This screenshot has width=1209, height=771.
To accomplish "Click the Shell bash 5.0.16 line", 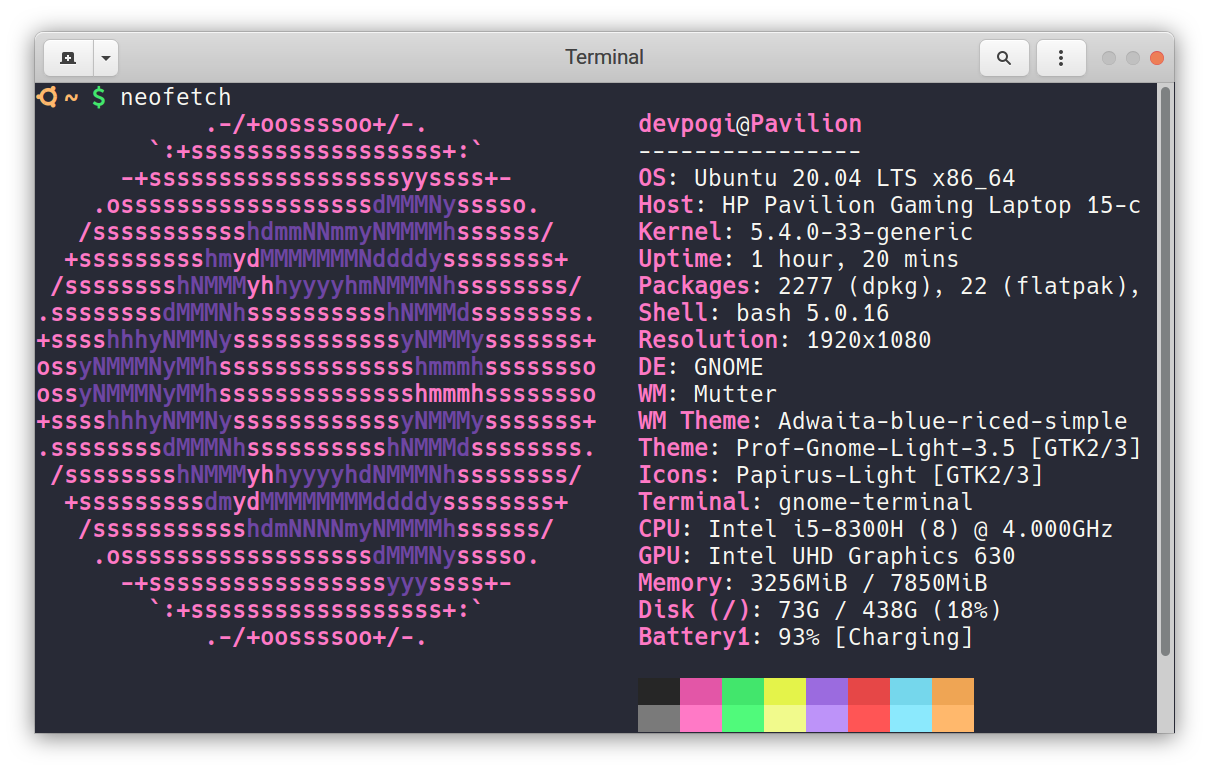I will (x=764, y=313).
